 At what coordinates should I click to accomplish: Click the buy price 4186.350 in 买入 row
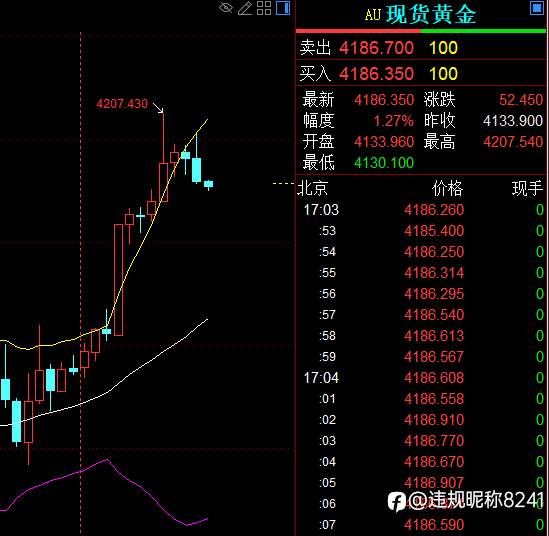pyautogui.click(x=376, y=74)
